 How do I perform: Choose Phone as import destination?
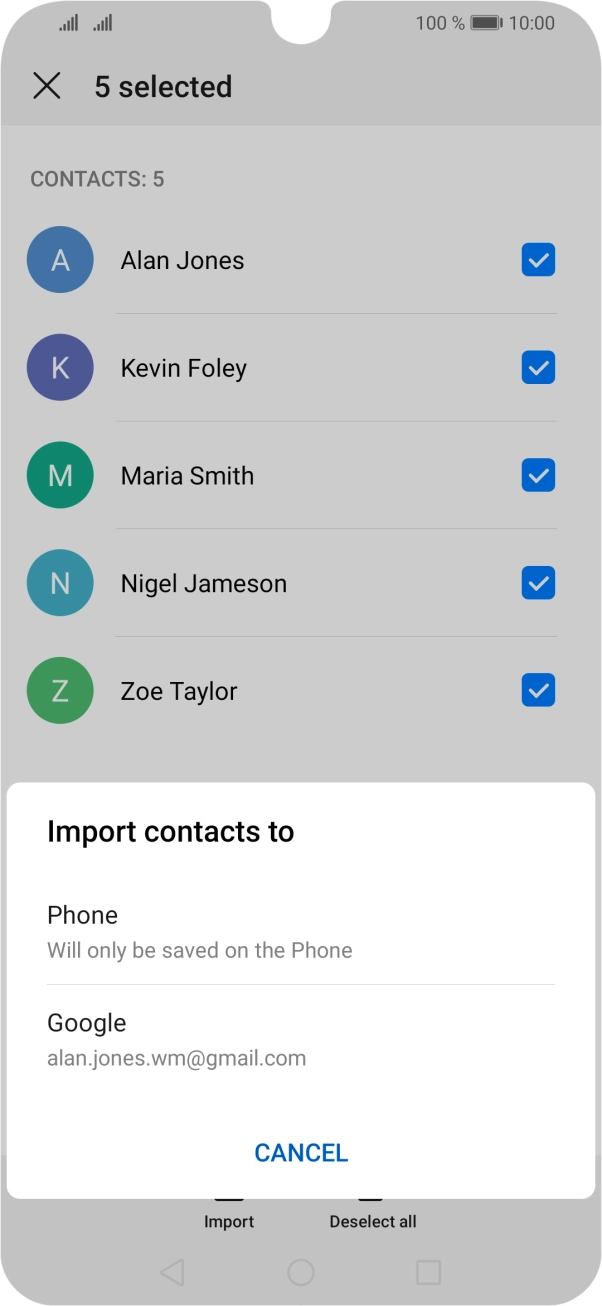(300, 931)
